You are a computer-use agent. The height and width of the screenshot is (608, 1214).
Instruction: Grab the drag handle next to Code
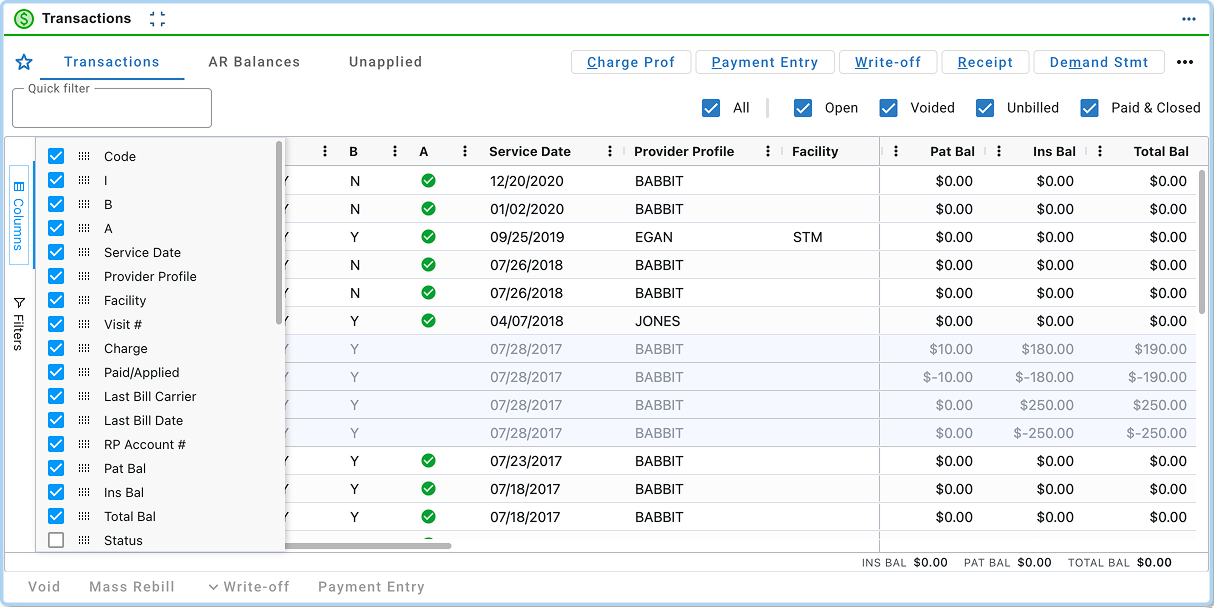[x=84, y=156]
